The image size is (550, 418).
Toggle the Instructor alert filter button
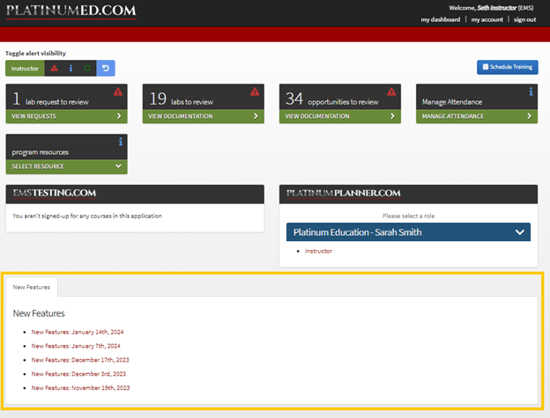click(x=25, y=68)
